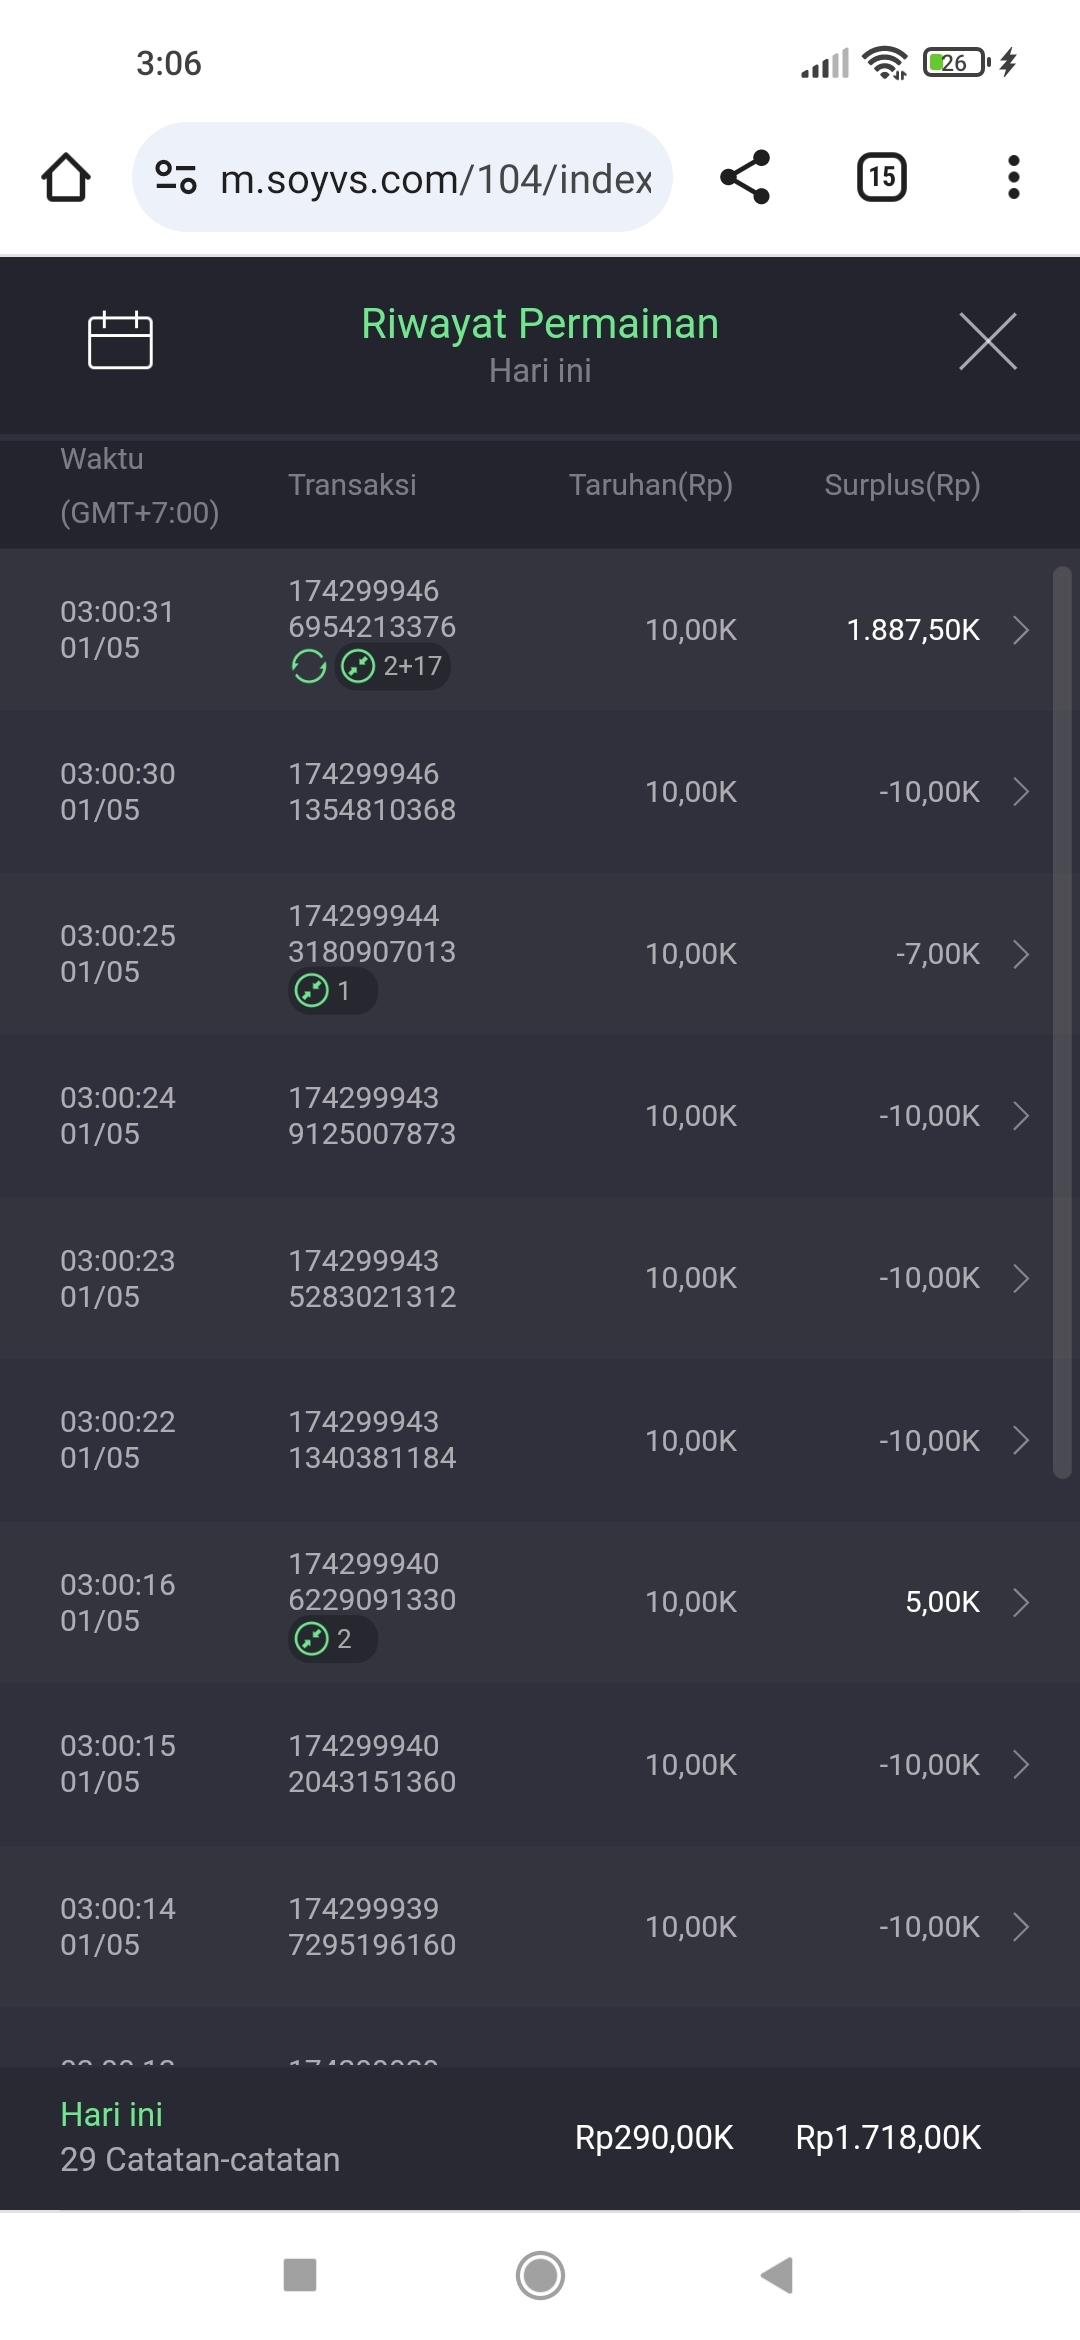
Task: Tap the free spin badge labeled 2
Action: tap(332, 1639)
